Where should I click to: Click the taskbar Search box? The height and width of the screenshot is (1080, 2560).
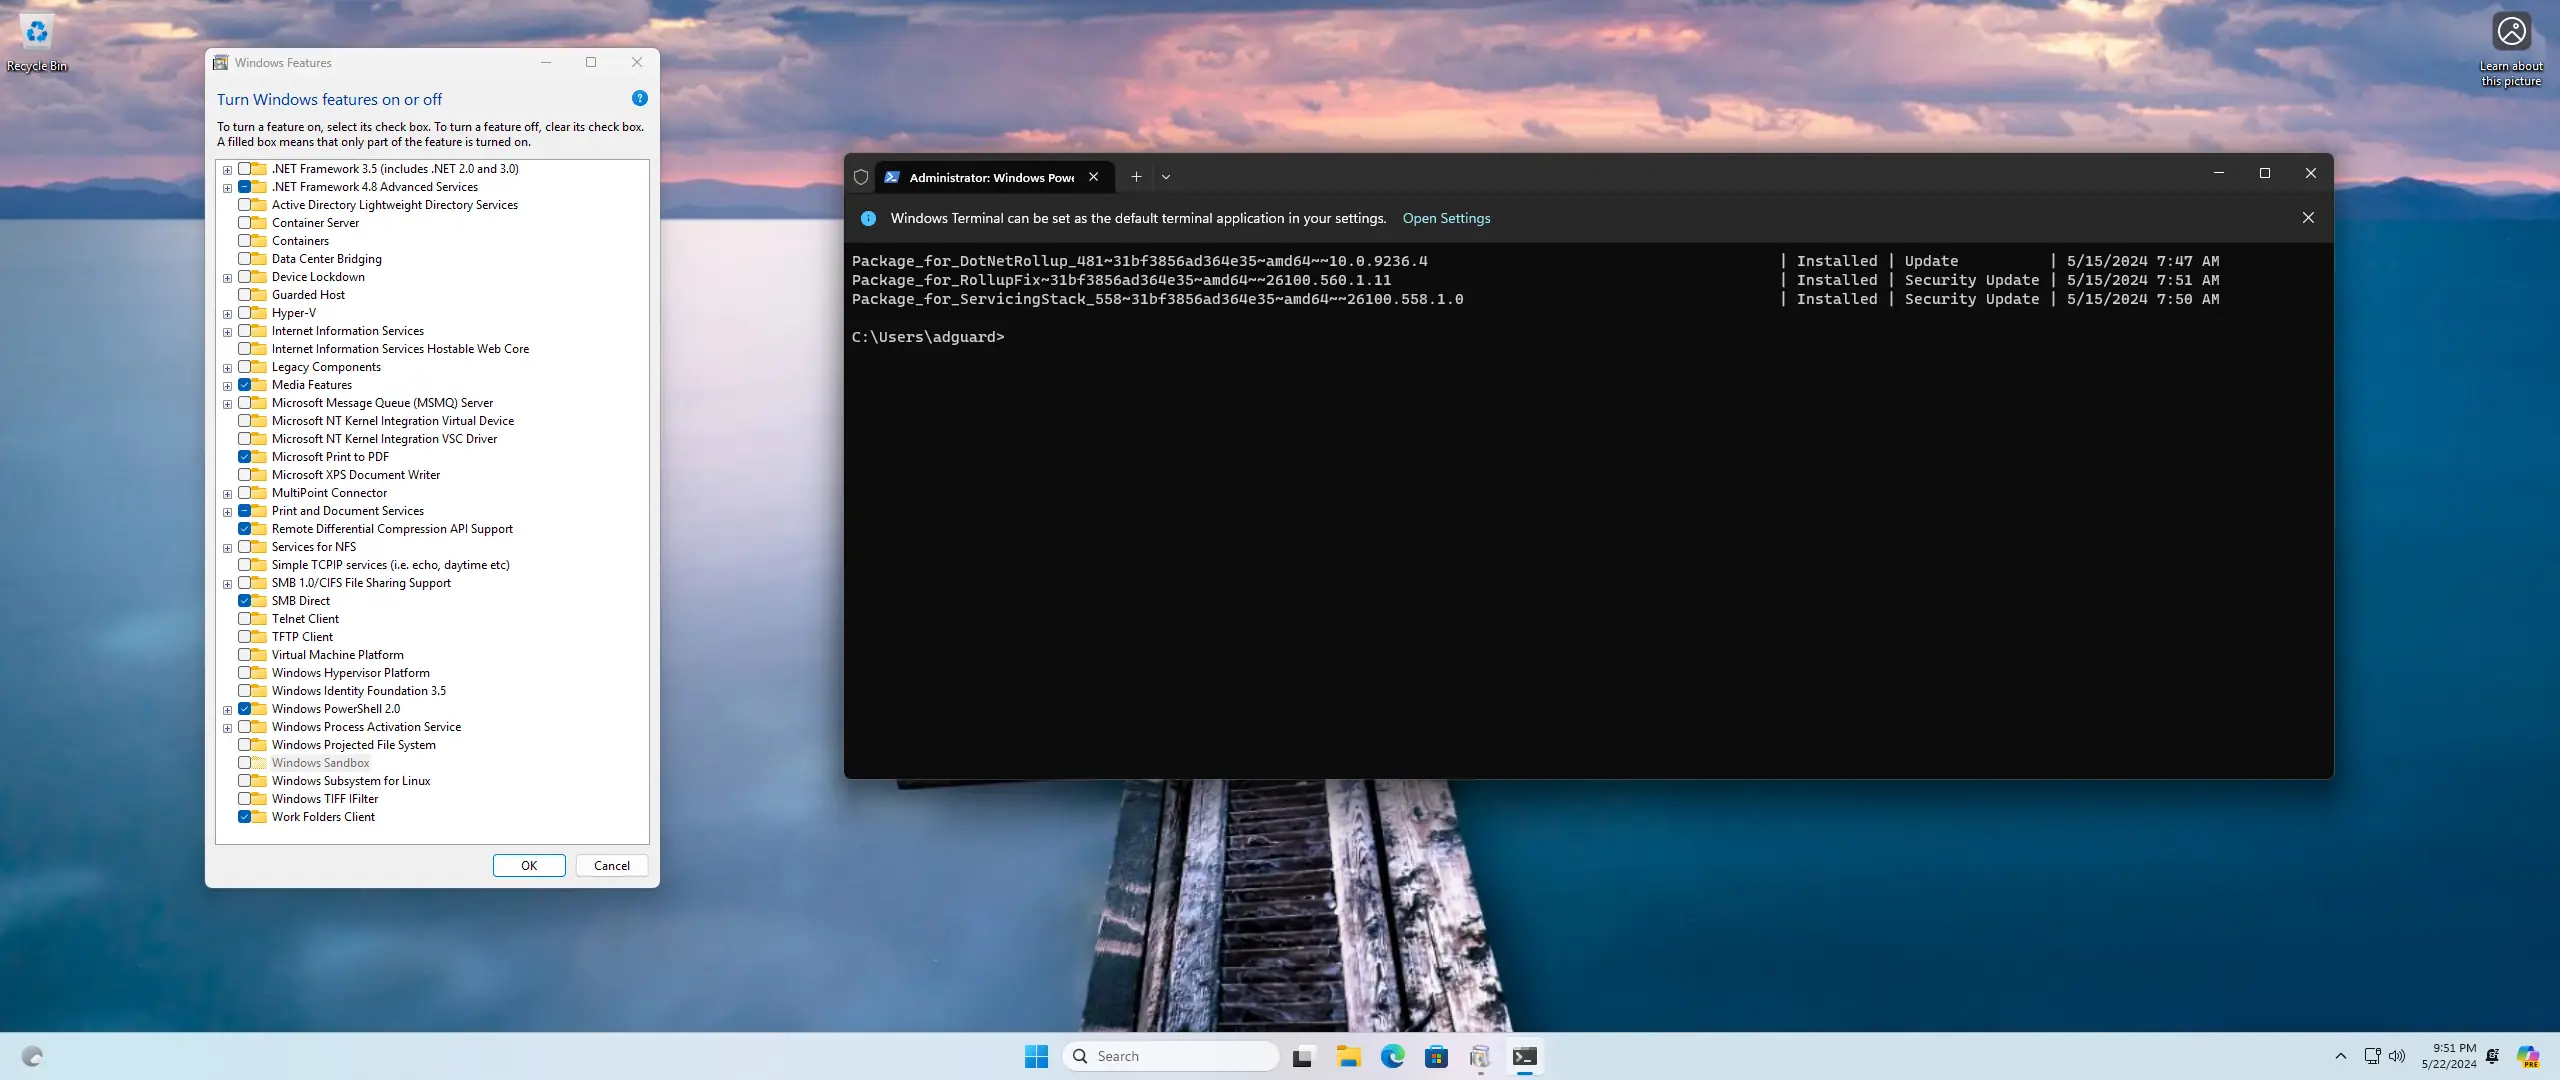coord(1172,1056)
